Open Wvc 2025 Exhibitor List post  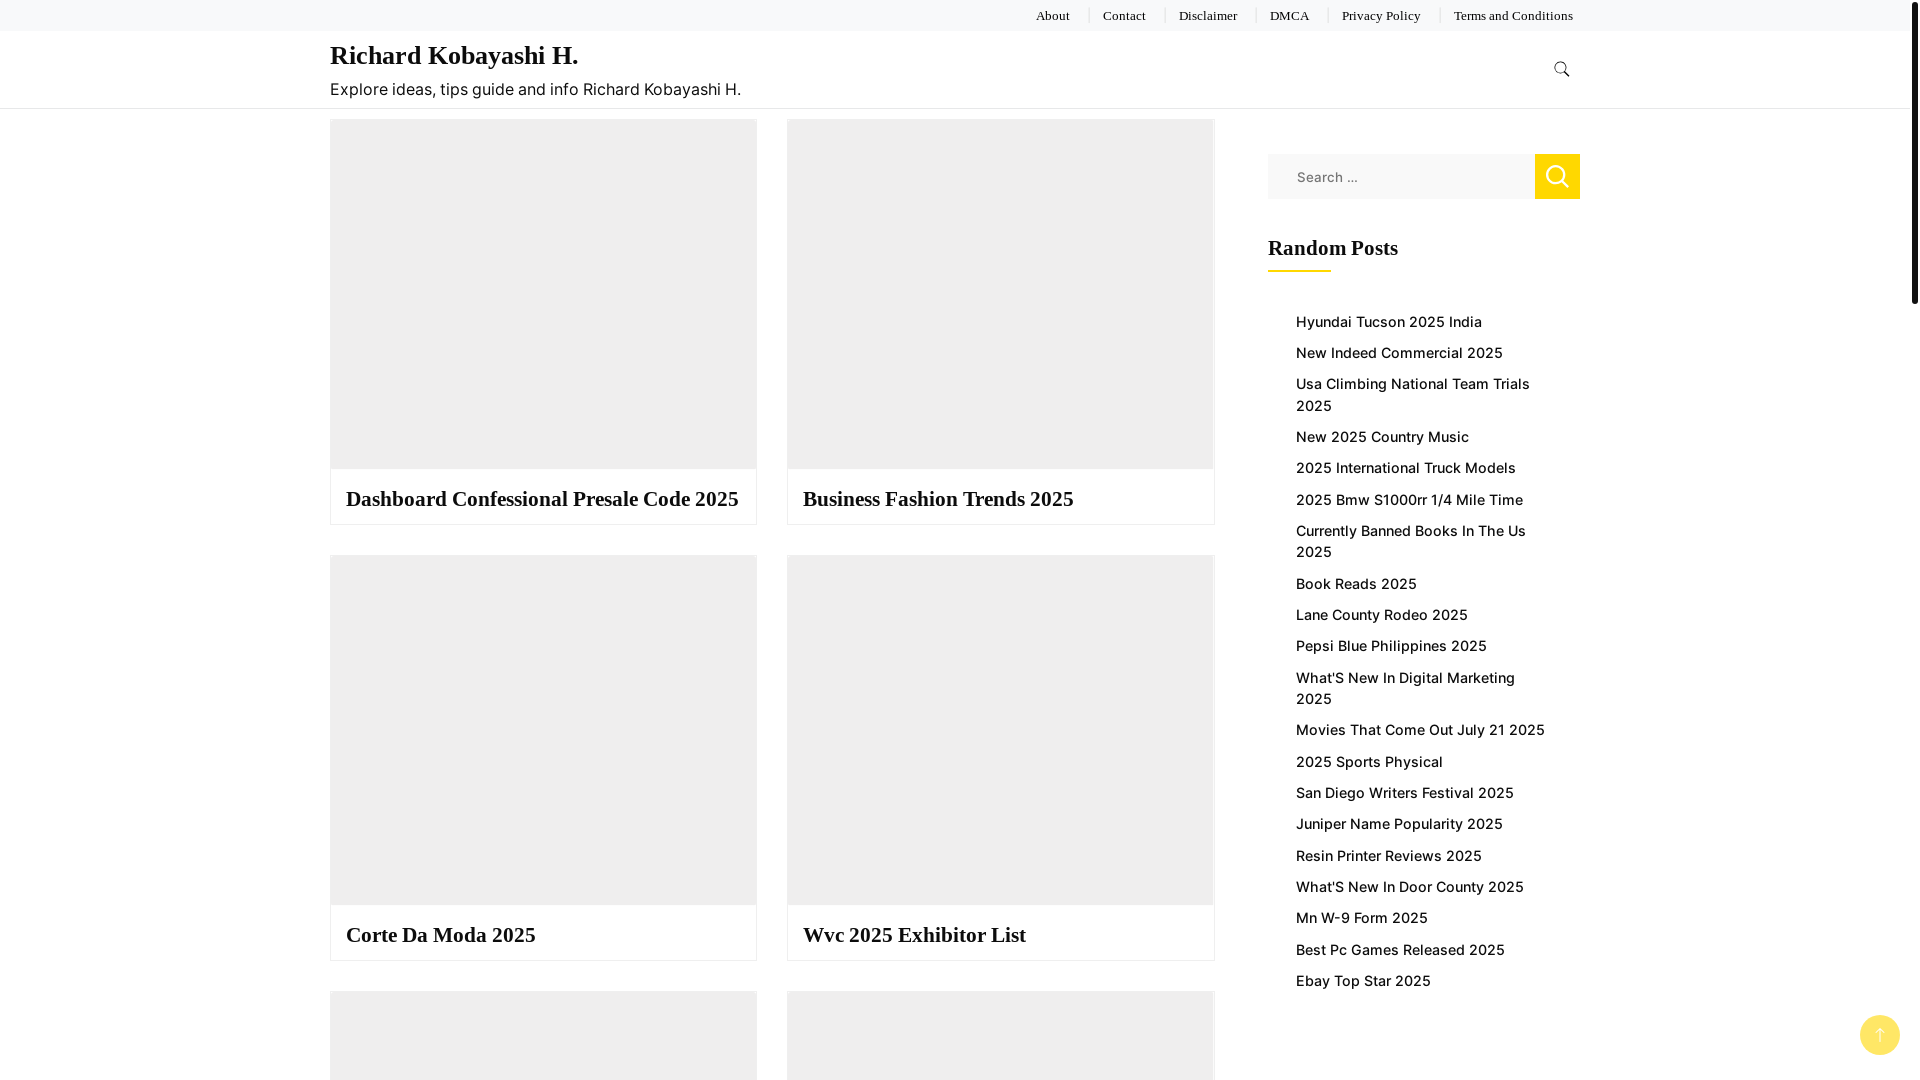click(x=914, y=935)
